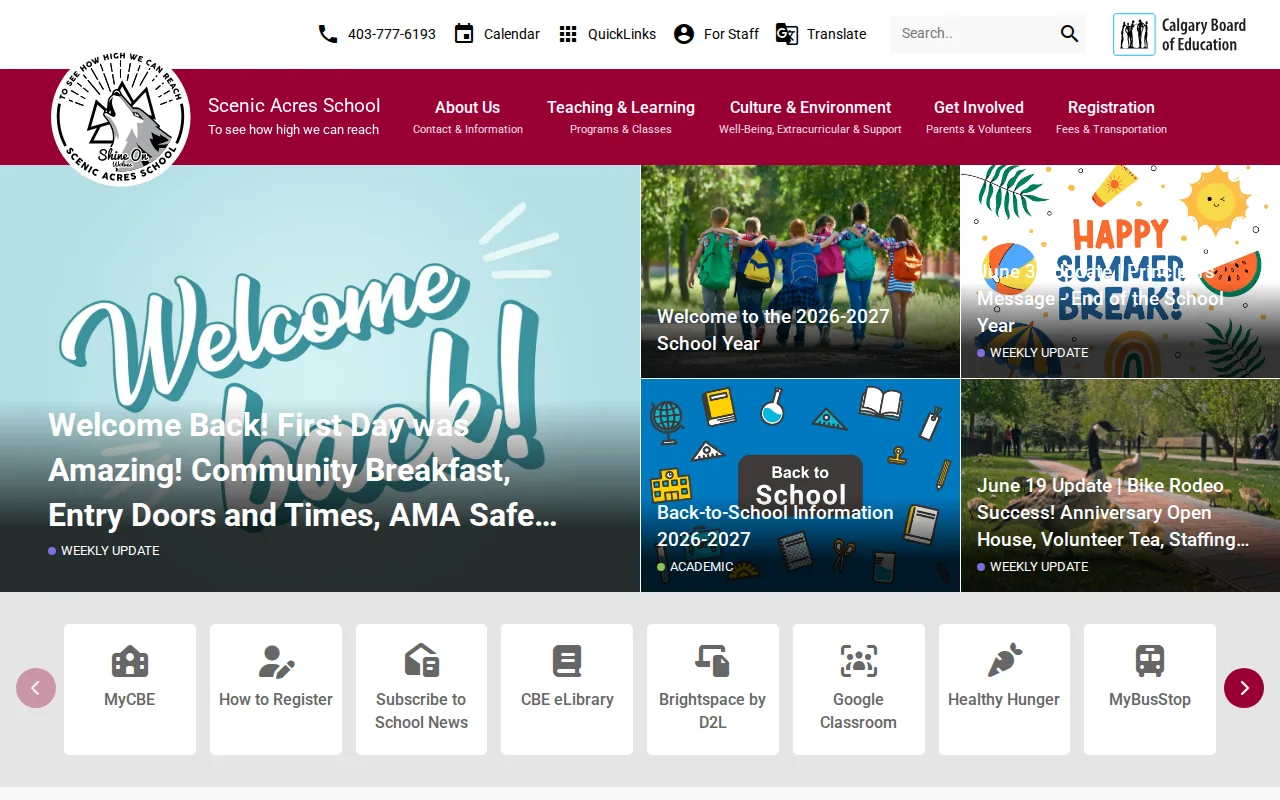Click the MyCBE label text
The image size is (1280, 800).
pyautogui.click(x=130, y=700)
